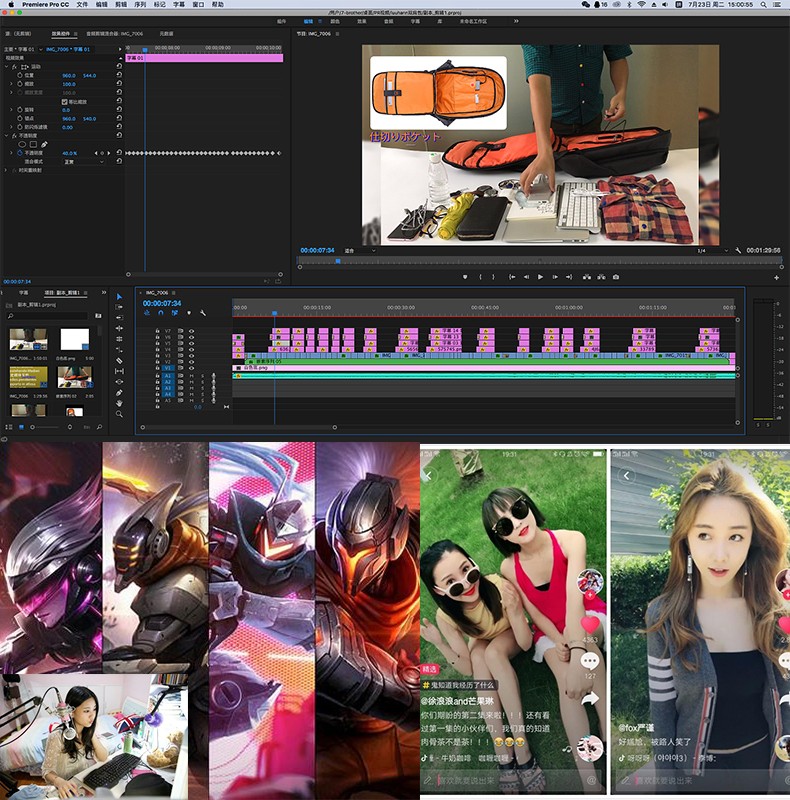Click Mark In bracket in Program monitor
Screen dimensions: 790x800
tap(480, 277)
